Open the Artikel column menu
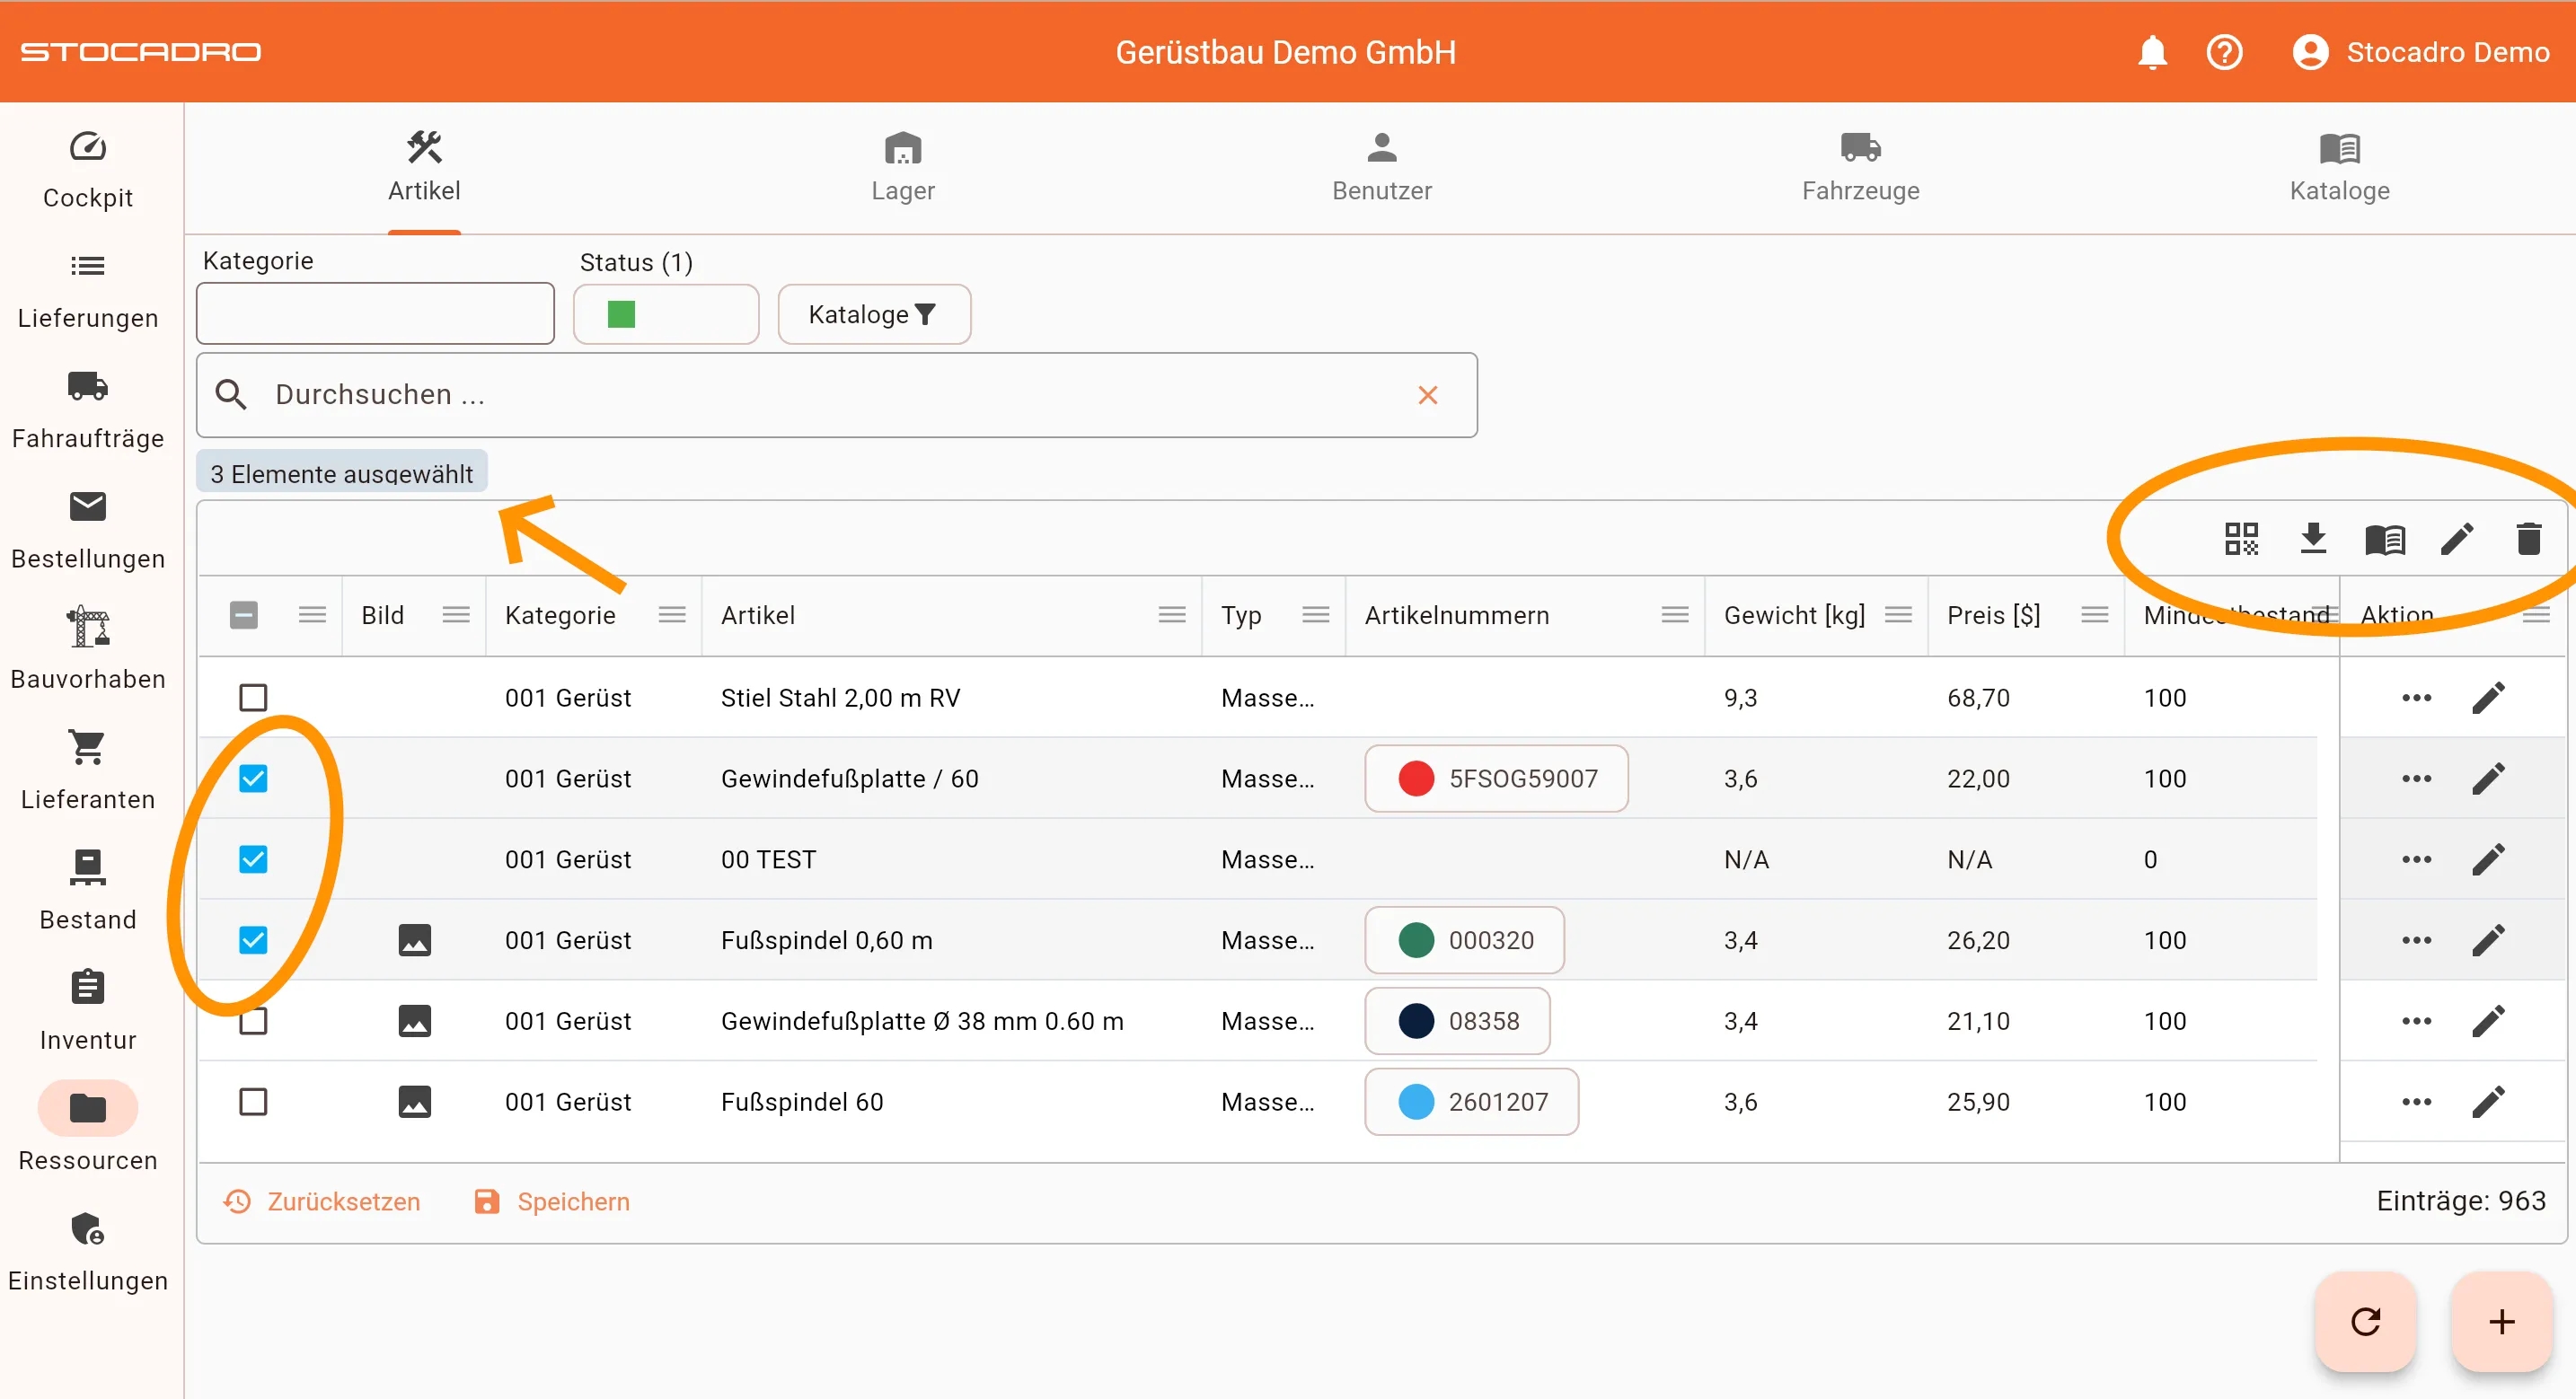The width and height of the screenshot is (2576, 1399). pyautogui.click(x=1171, y=615)
